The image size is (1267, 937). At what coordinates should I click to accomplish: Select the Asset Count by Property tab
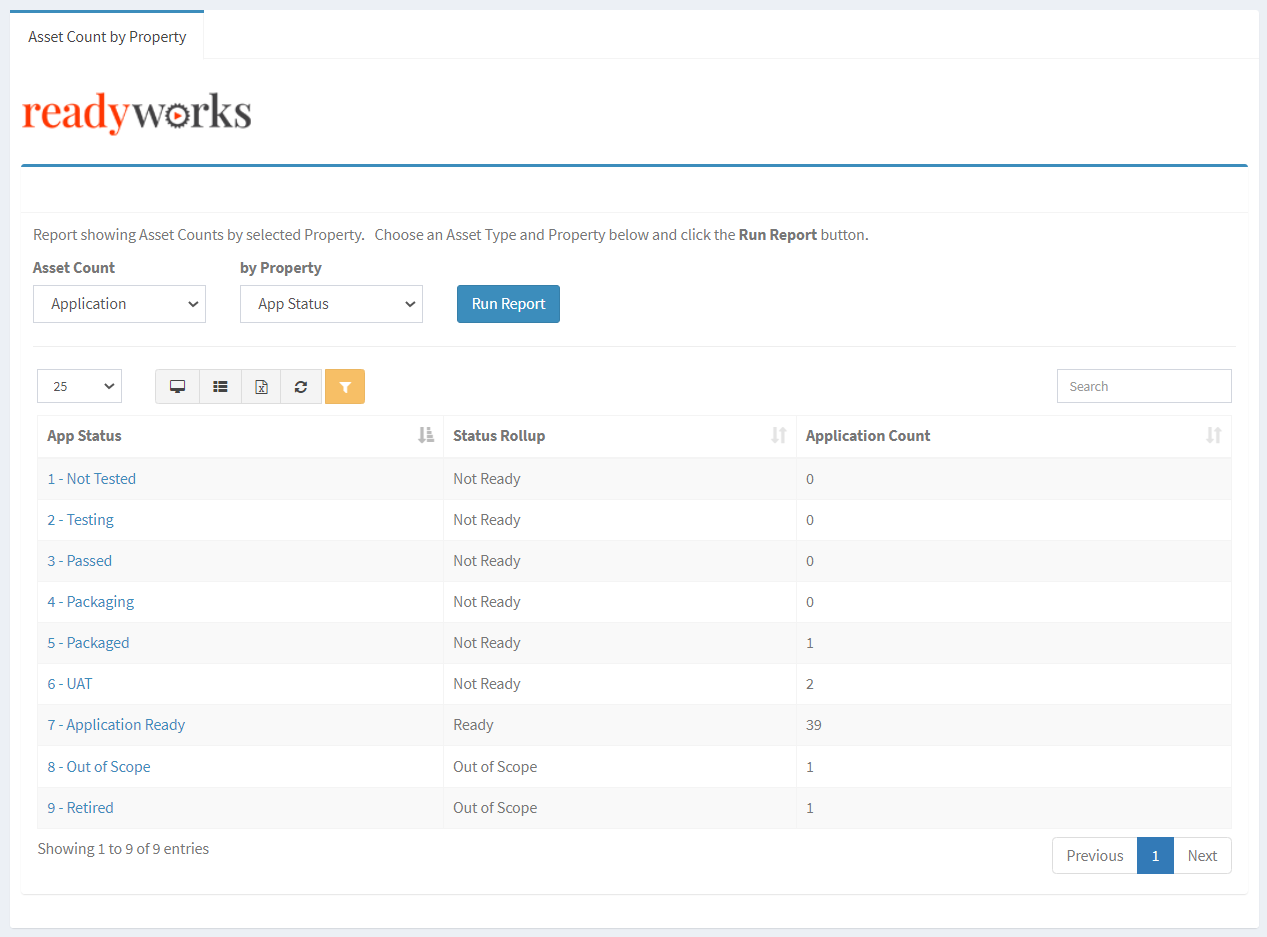pyautogui.click(x=107, y=36)
